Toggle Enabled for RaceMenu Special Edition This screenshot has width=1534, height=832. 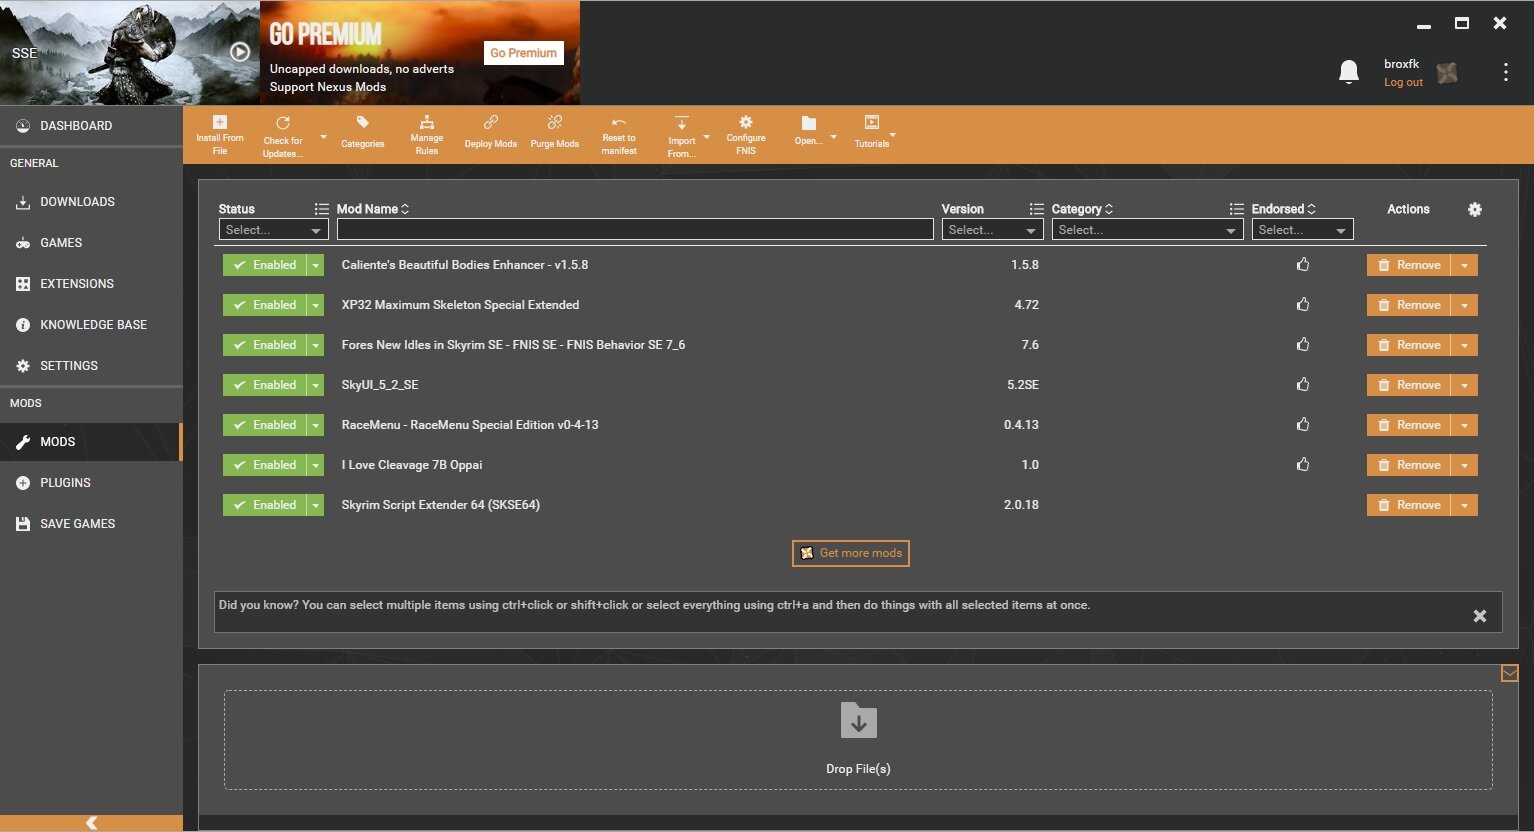point(264,425)
